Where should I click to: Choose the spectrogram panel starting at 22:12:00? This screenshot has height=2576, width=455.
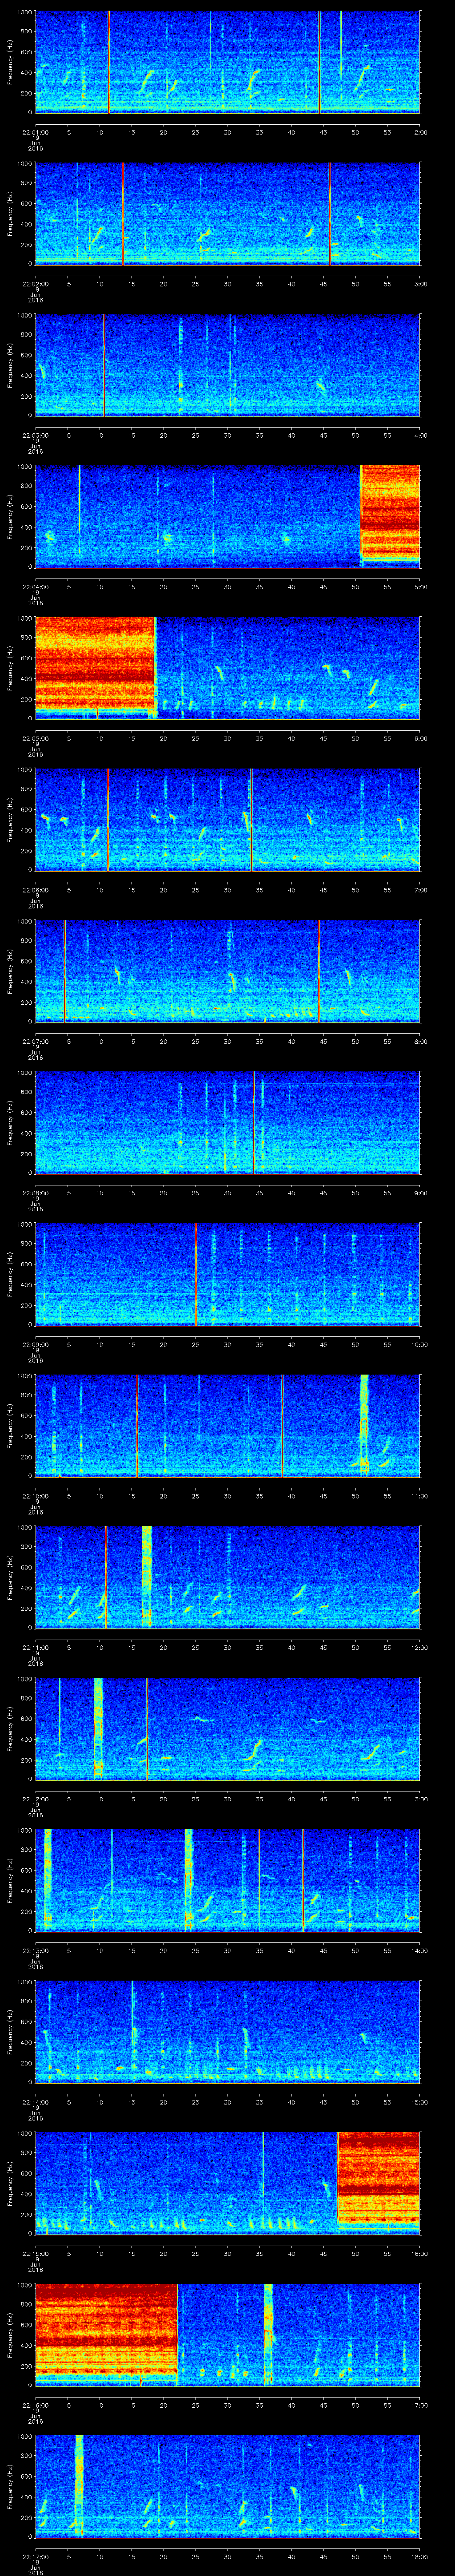[x=228, y=1728]
